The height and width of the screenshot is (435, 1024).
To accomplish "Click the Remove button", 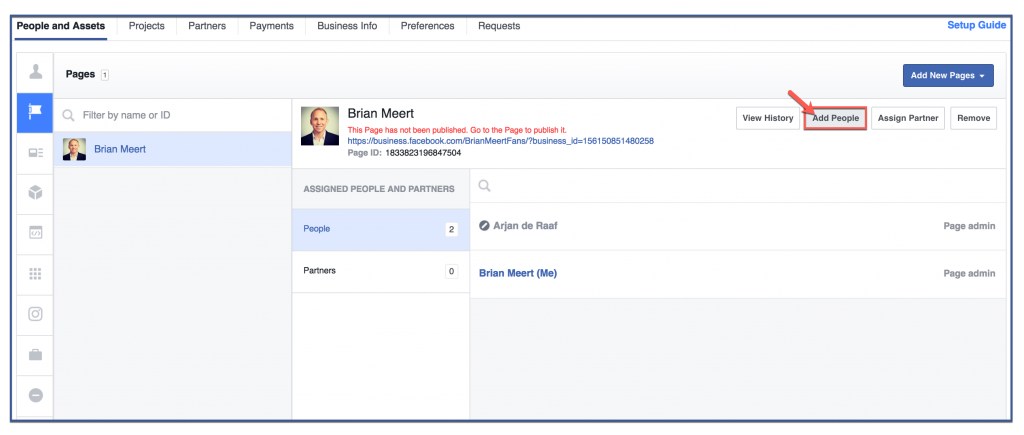I will pos(973,118).
